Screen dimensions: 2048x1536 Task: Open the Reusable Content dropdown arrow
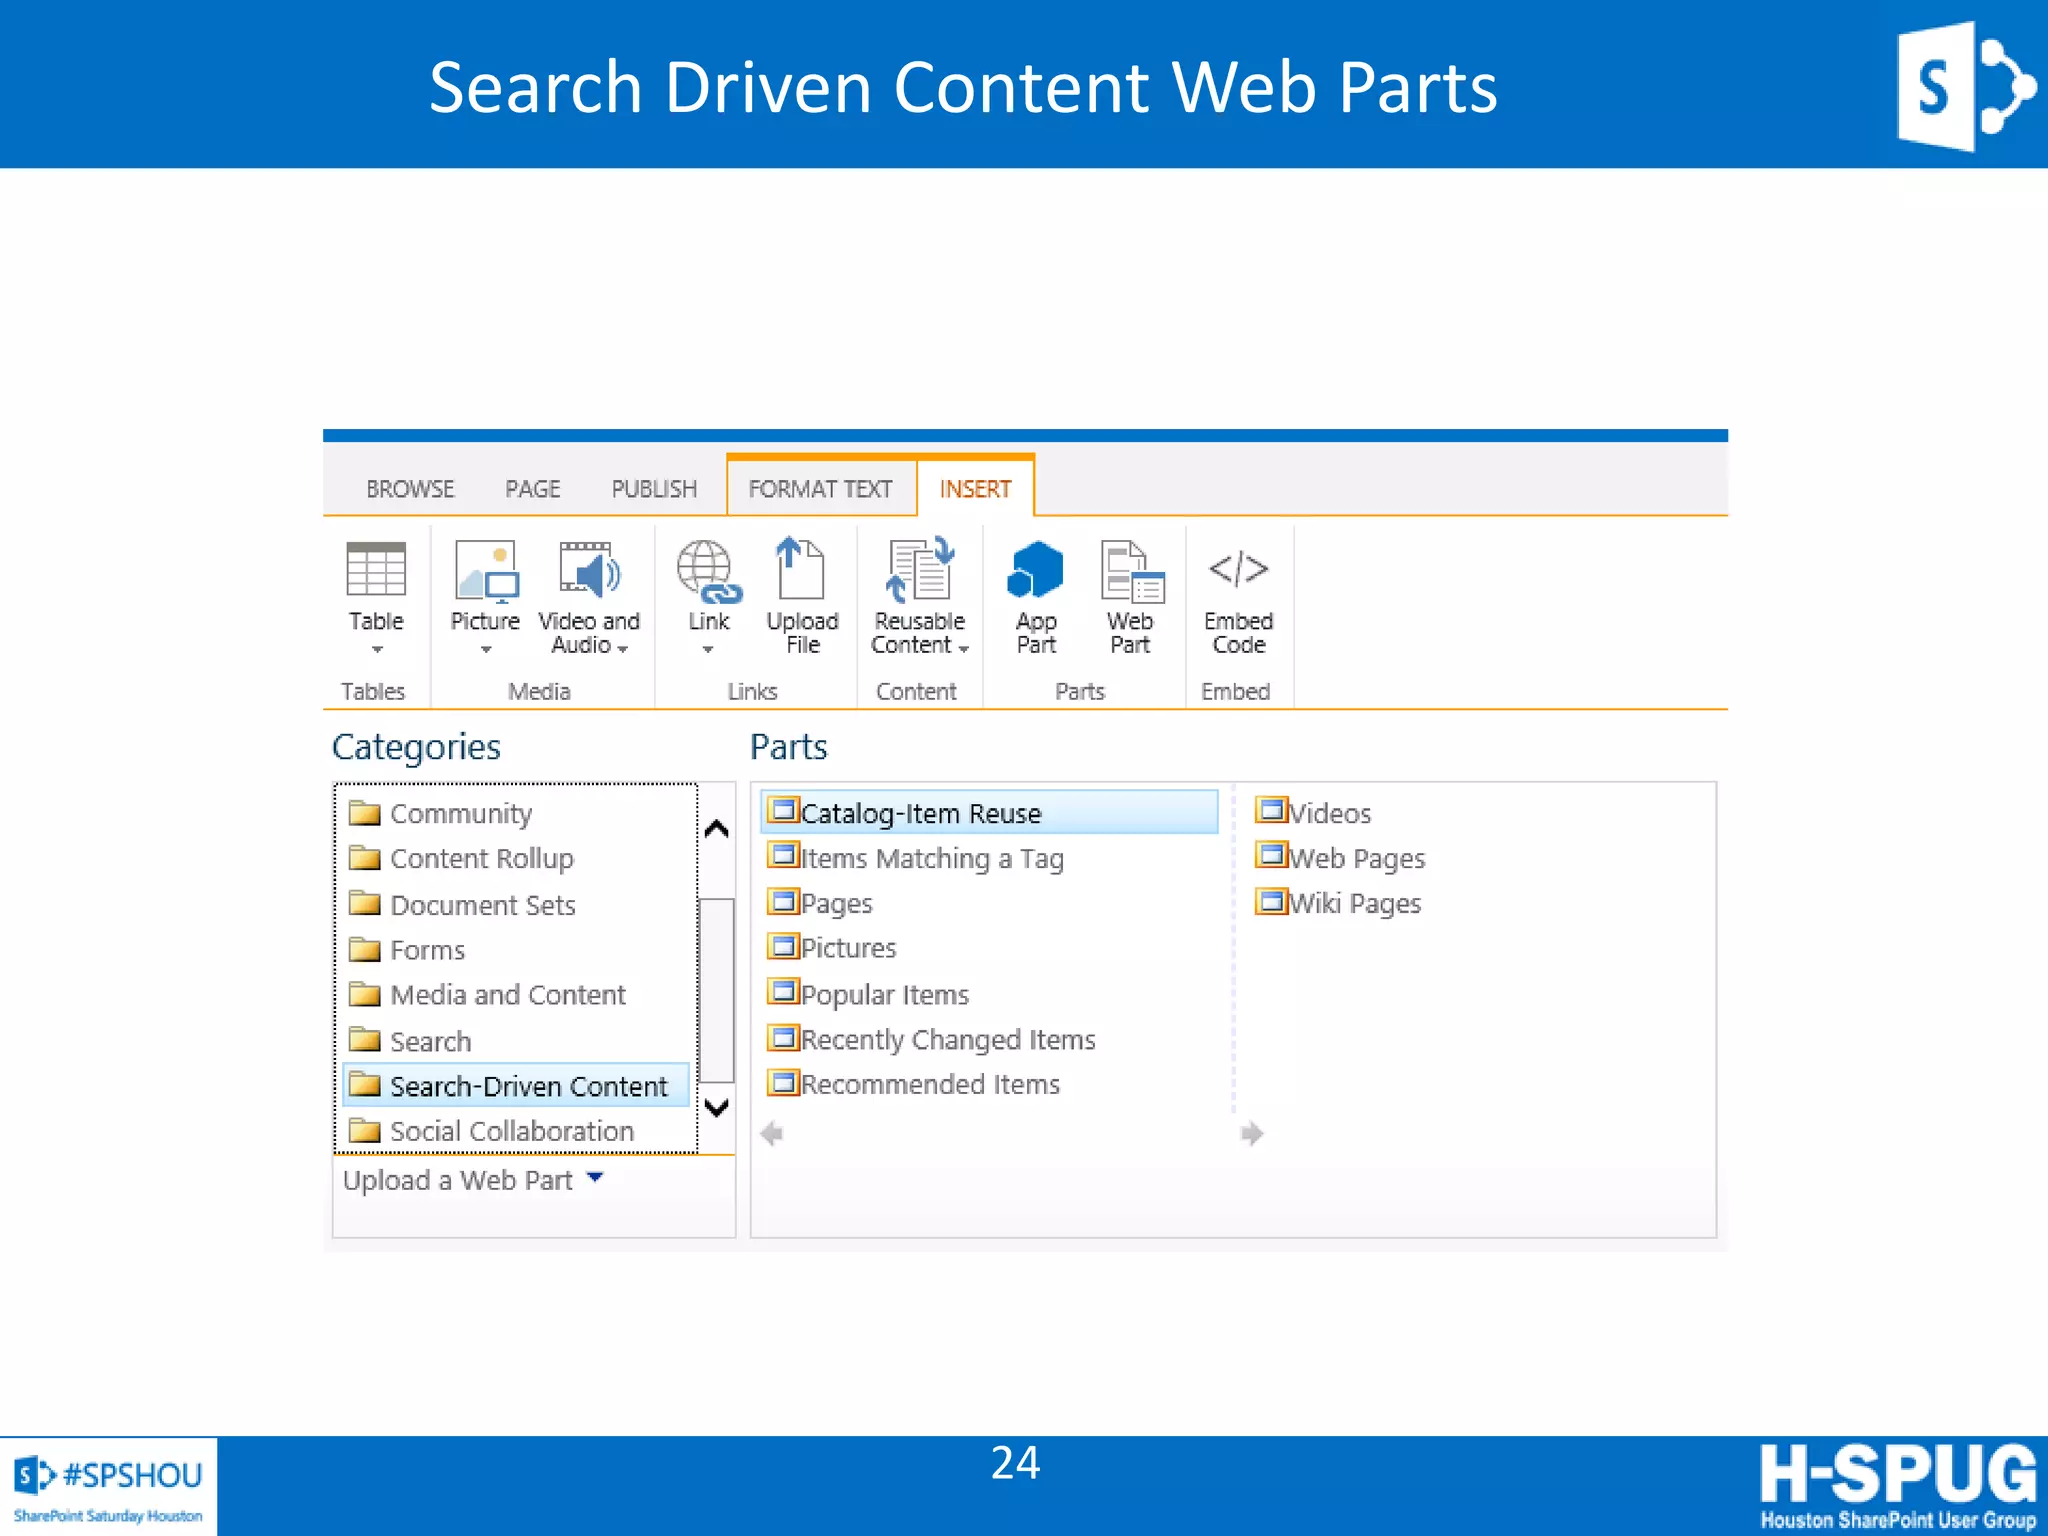click(x=964, y=649)
